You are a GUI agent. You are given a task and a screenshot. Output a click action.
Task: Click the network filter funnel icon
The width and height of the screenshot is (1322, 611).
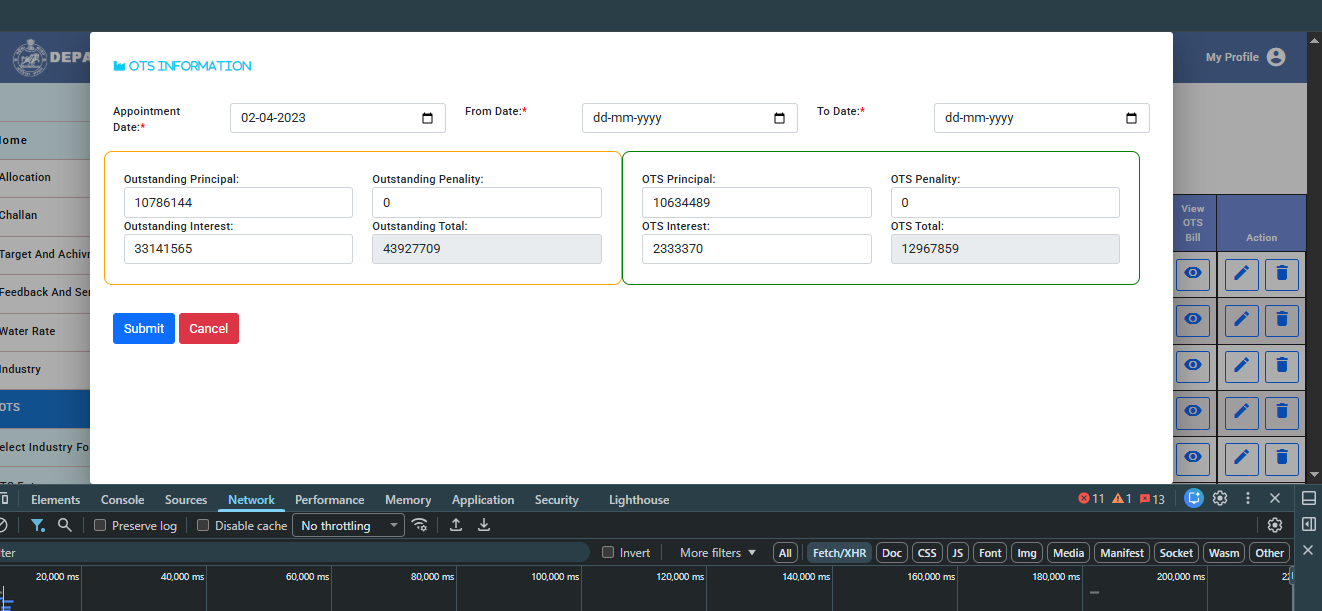(x=37, y=525)
